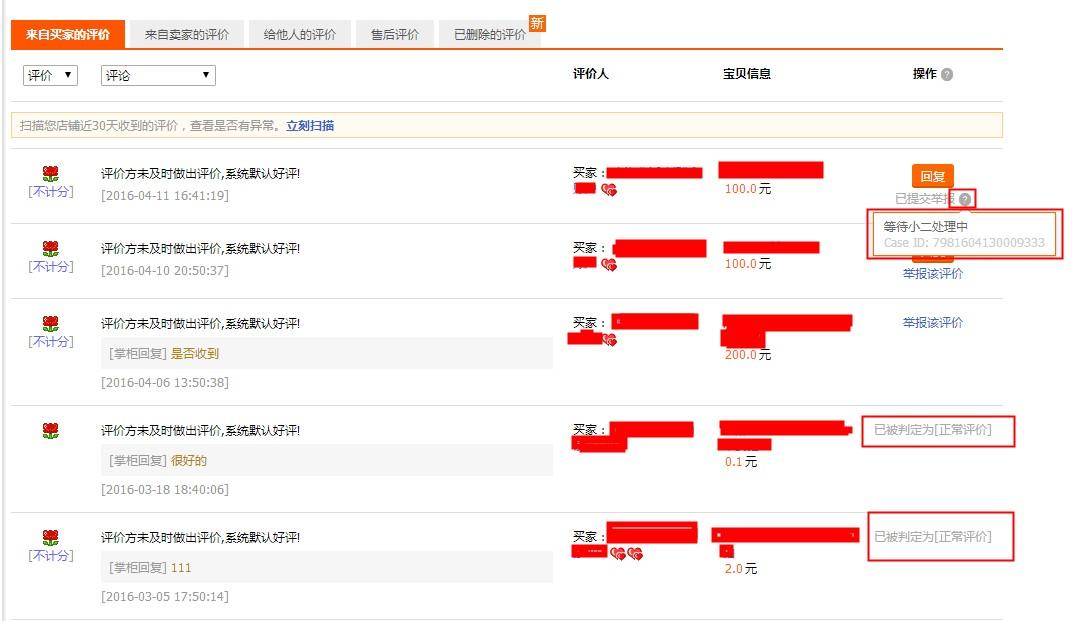The height and width of the screenshot is (621, 1091).
Task: Click the question mark beside 已提交举报
Action: [x=965, y=199]
